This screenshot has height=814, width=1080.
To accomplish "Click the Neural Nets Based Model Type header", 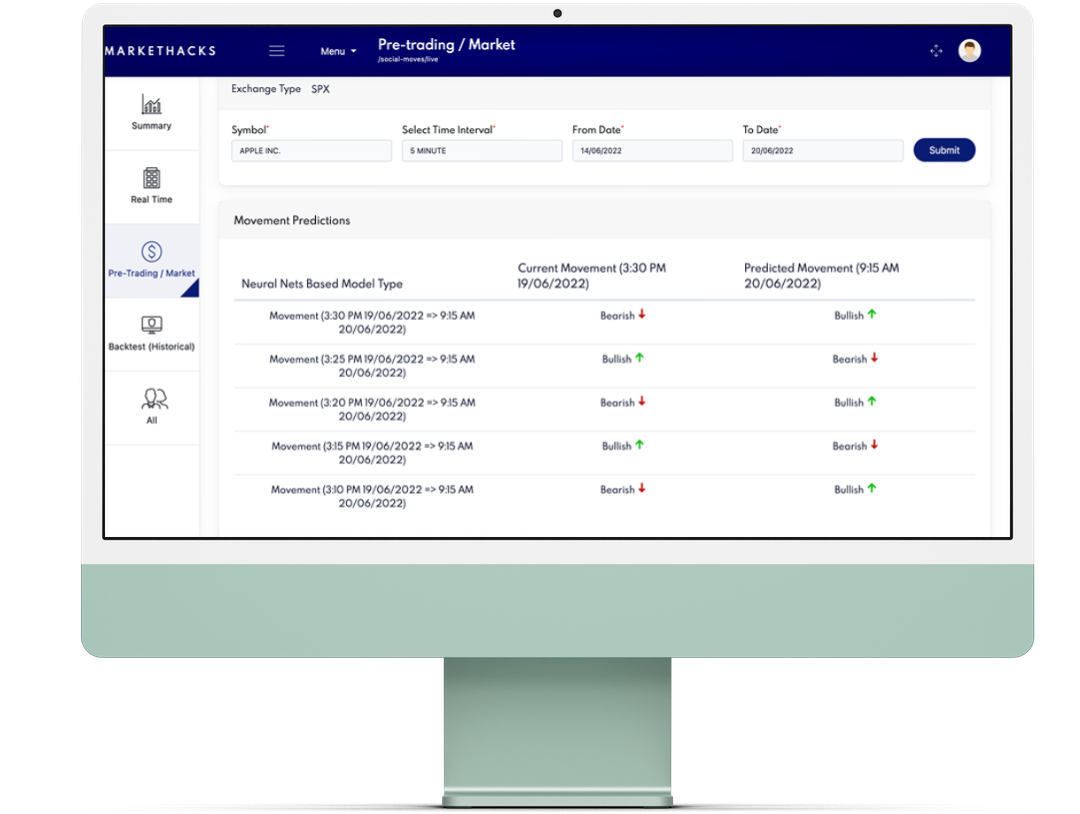I will [322, 284].
